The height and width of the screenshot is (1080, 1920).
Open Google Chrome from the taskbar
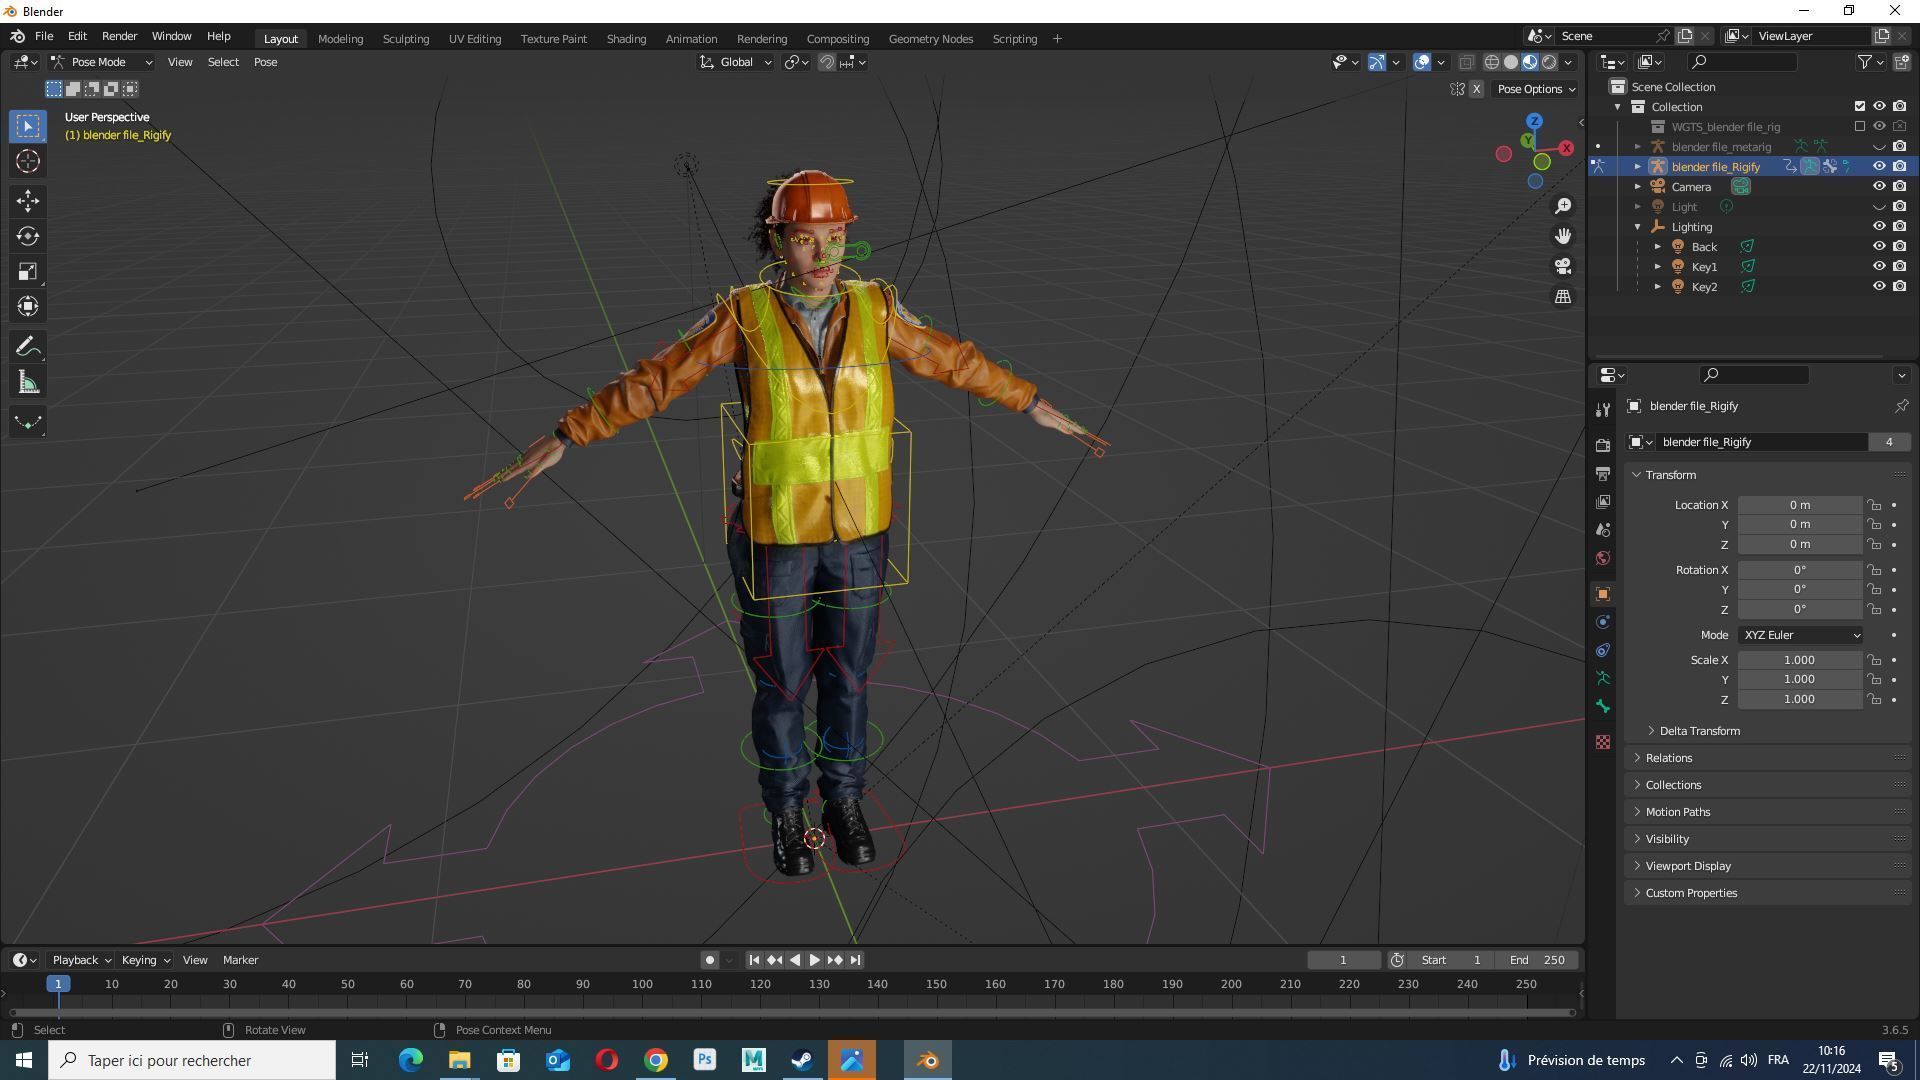pos(656,1060)
